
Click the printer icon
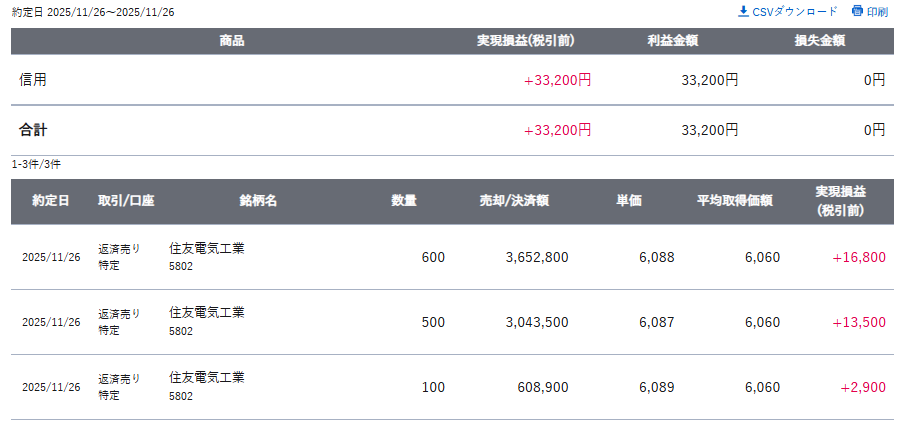coord(857,11)
